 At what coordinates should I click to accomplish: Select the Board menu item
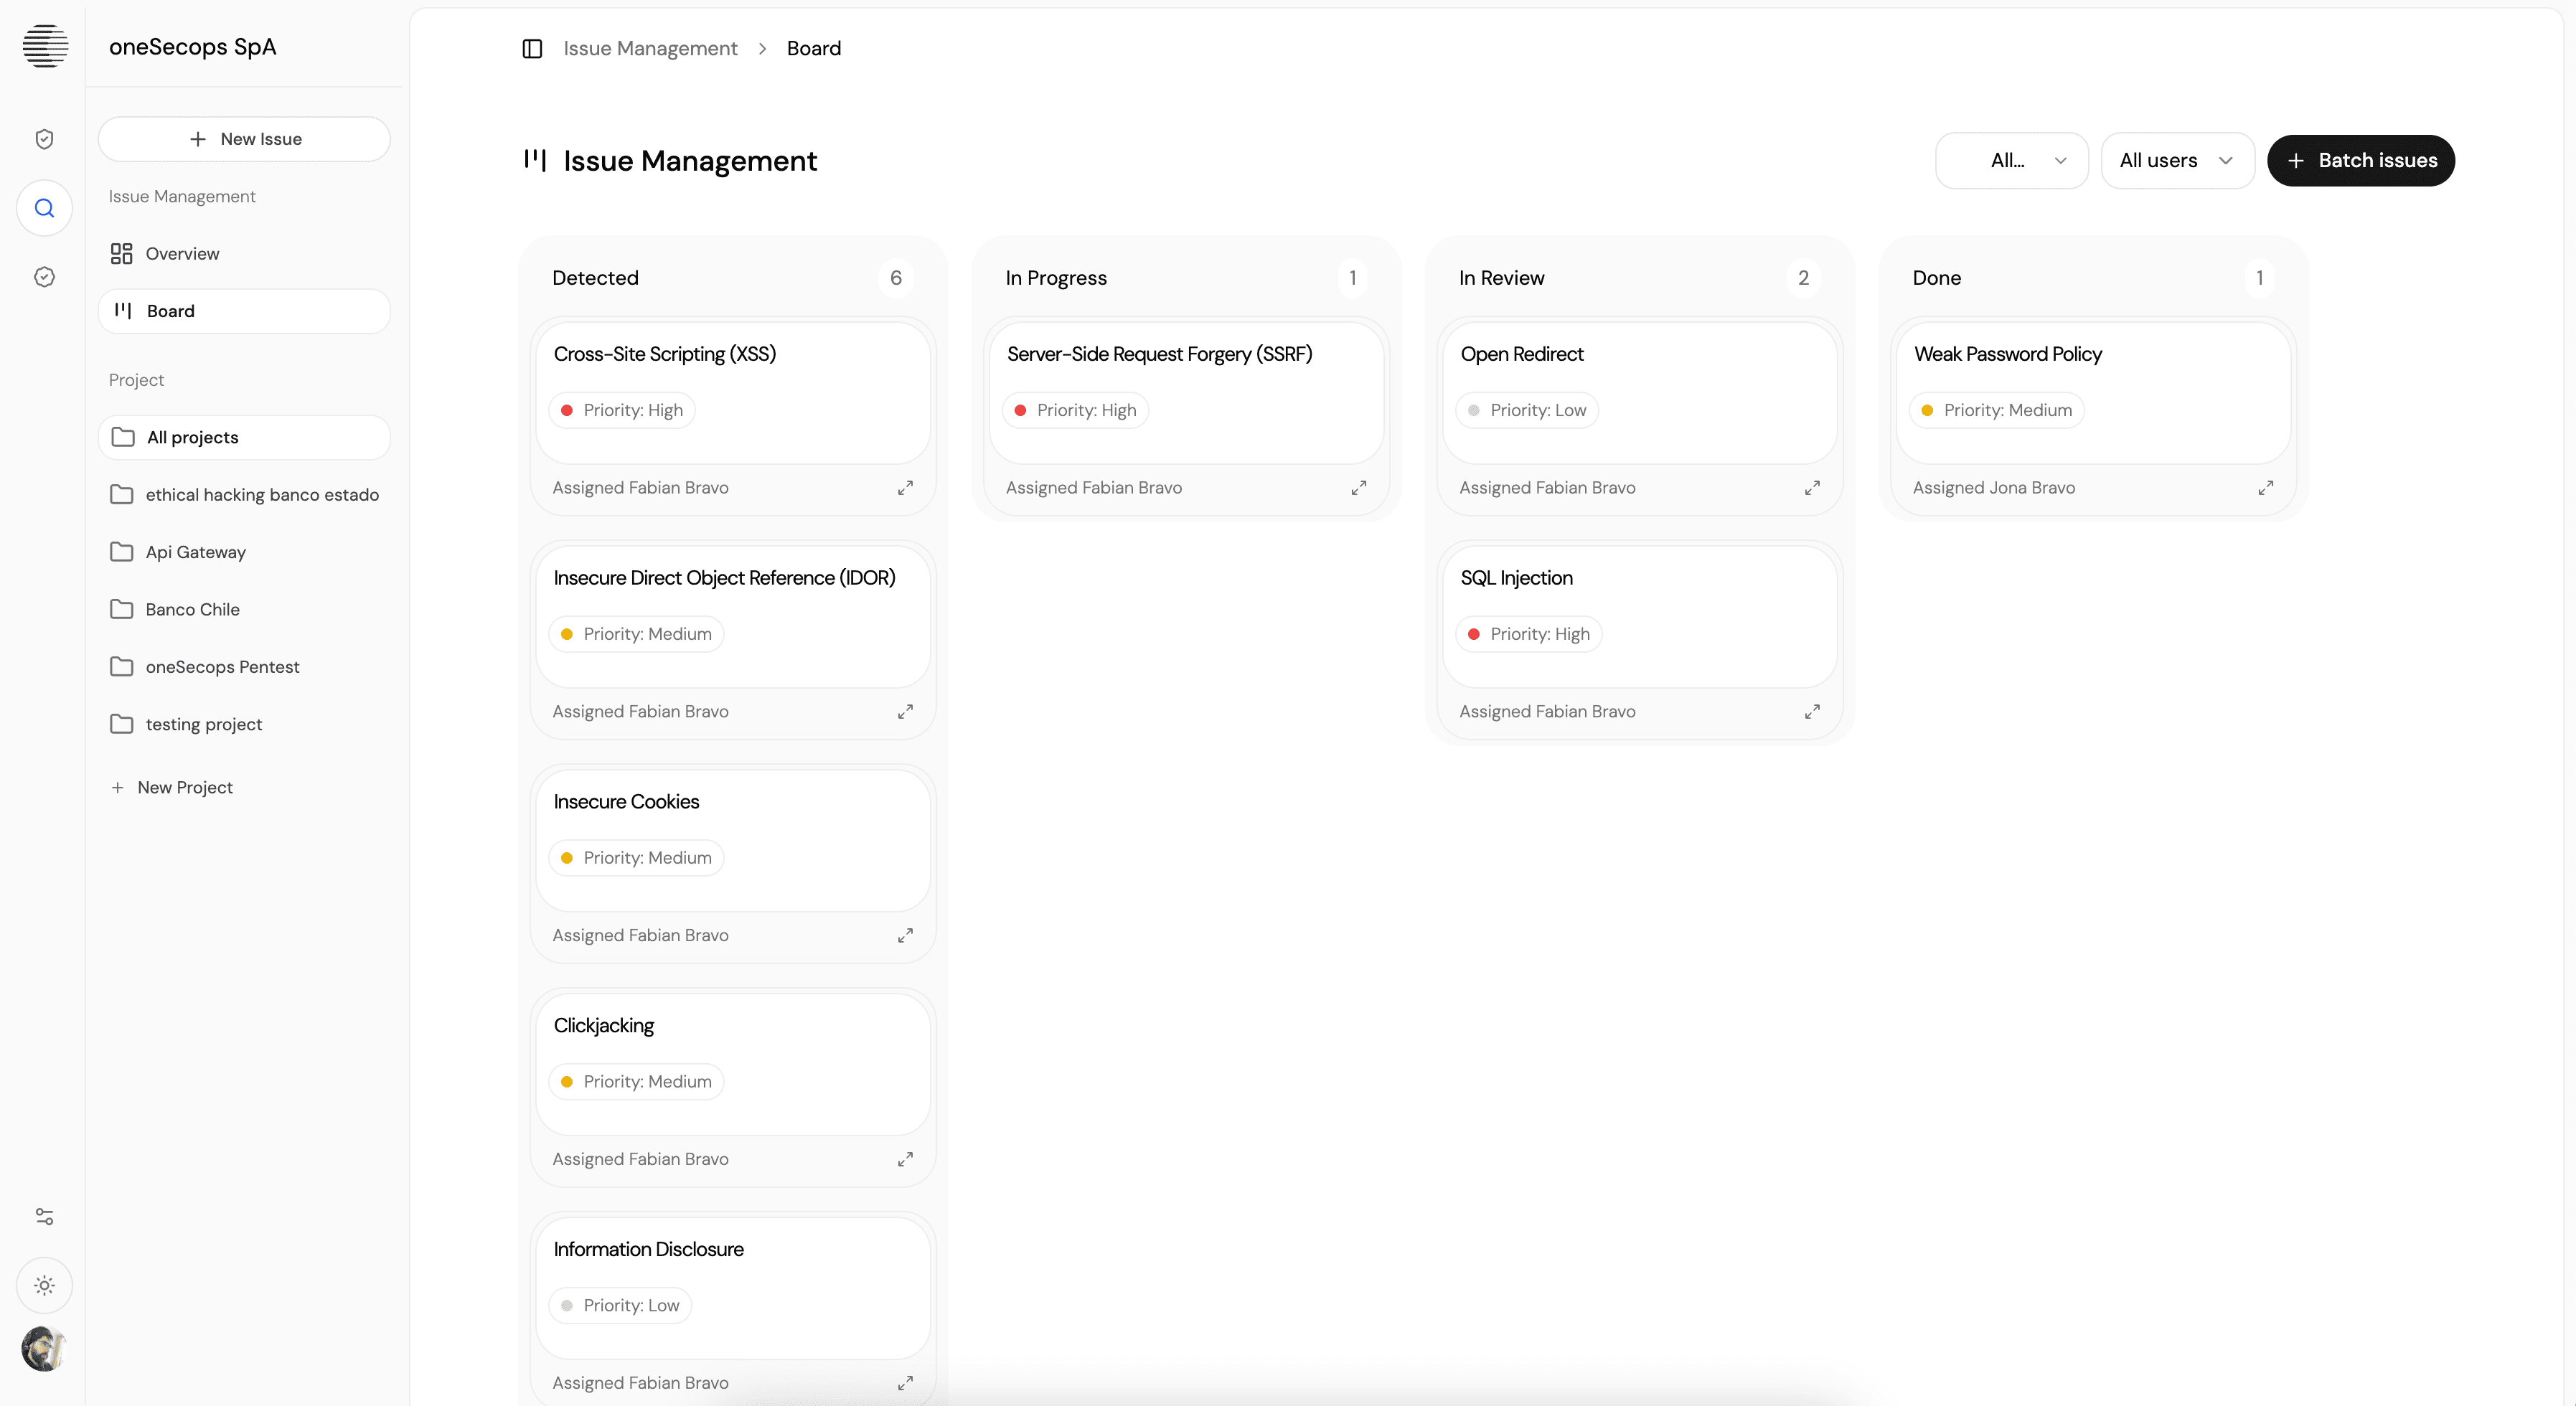tap(171, 311)
